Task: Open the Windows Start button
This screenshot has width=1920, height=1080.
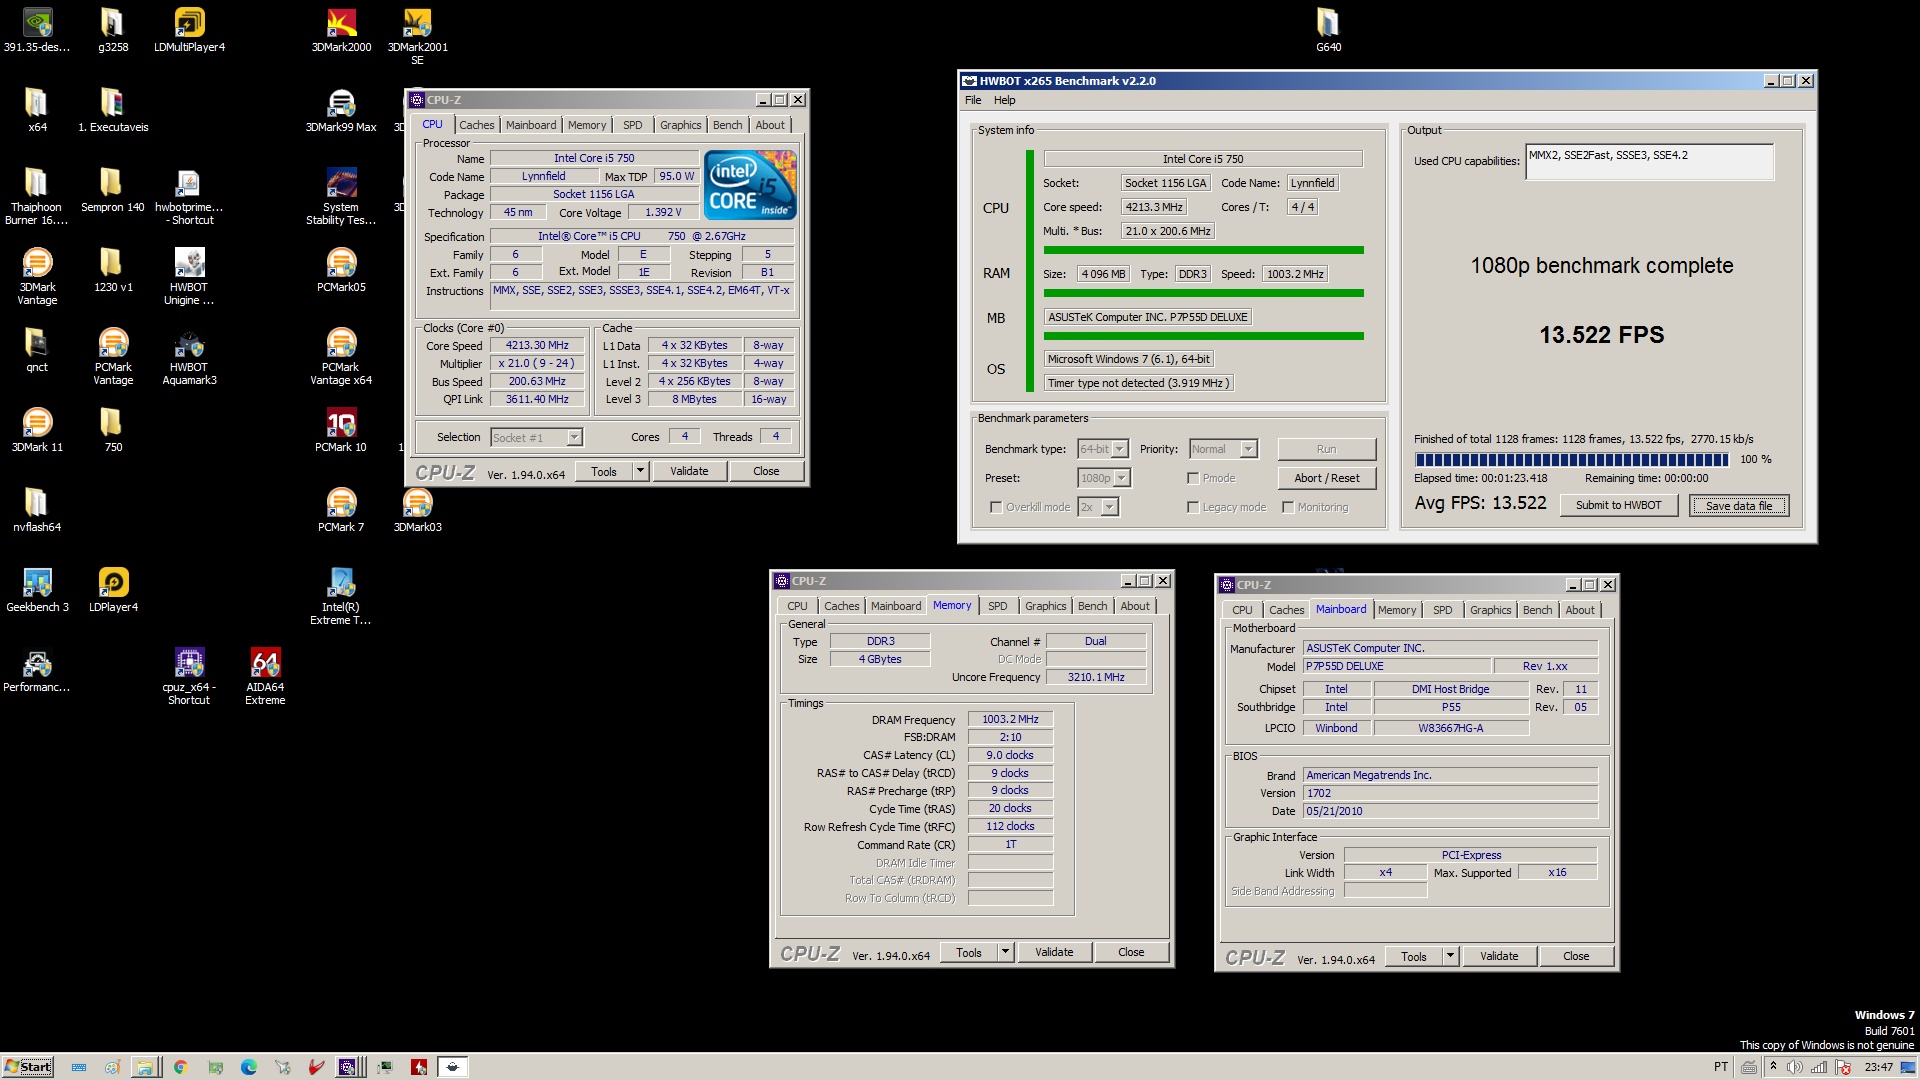Action: coord(27,1067)
